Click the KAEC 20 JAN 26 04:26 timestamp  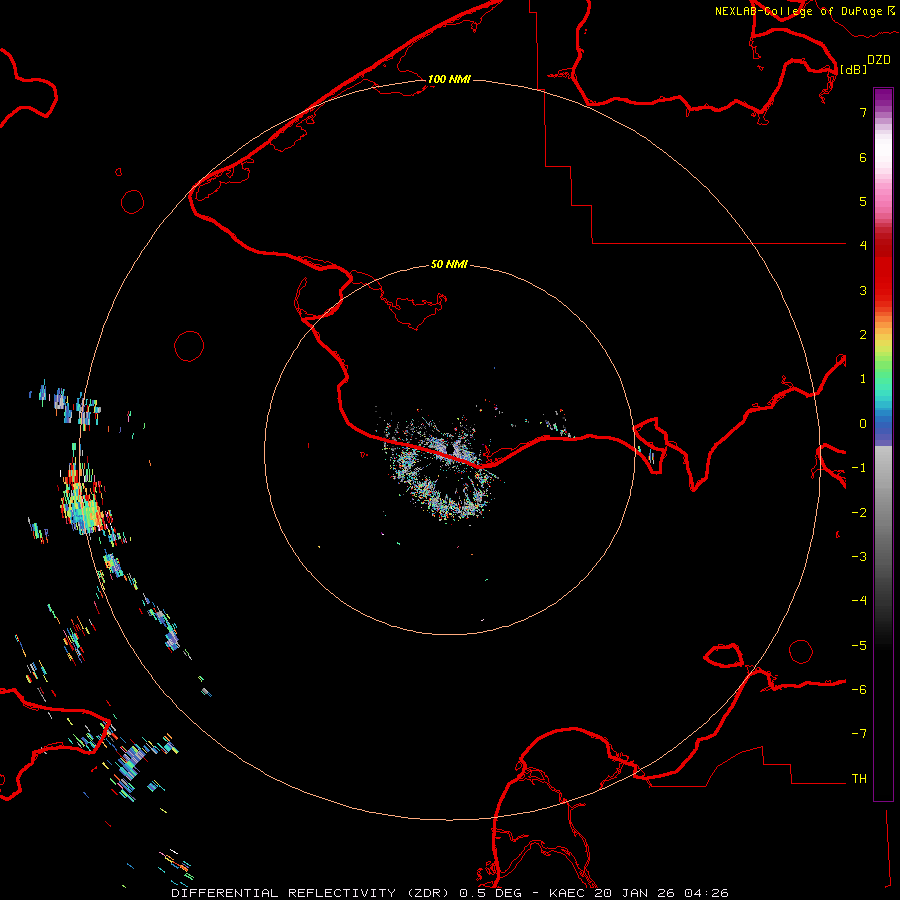point(639,893)
